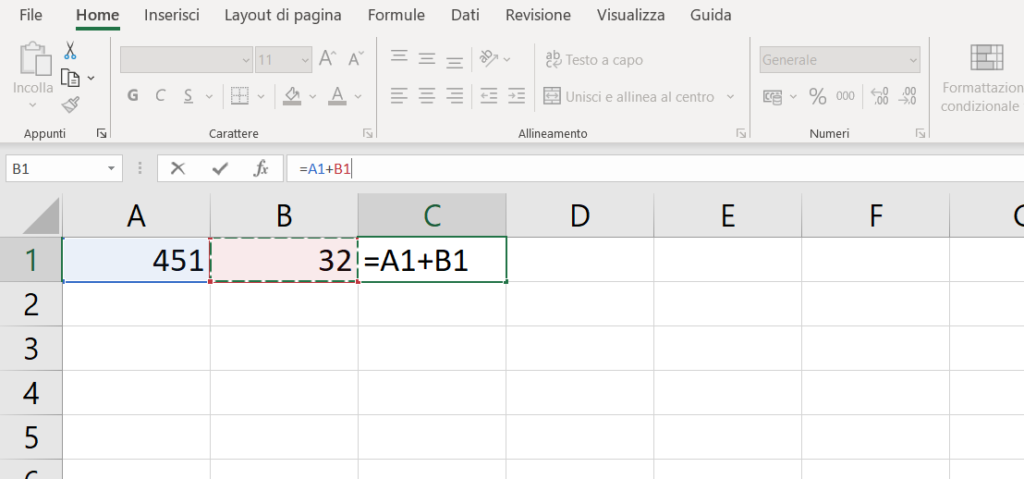Align text to the left

tap(399, 97)
